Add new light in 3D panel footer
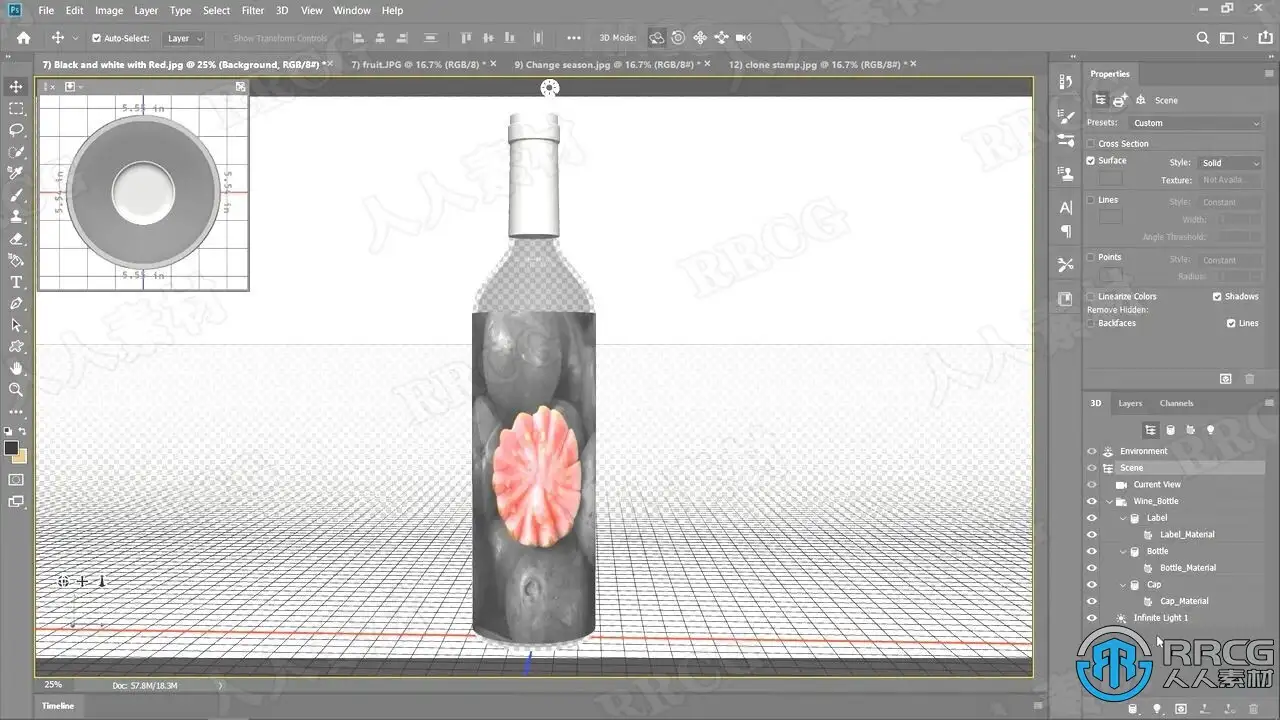The height and width of the screenshot is (720, 1280). (x=1158, y=709)
